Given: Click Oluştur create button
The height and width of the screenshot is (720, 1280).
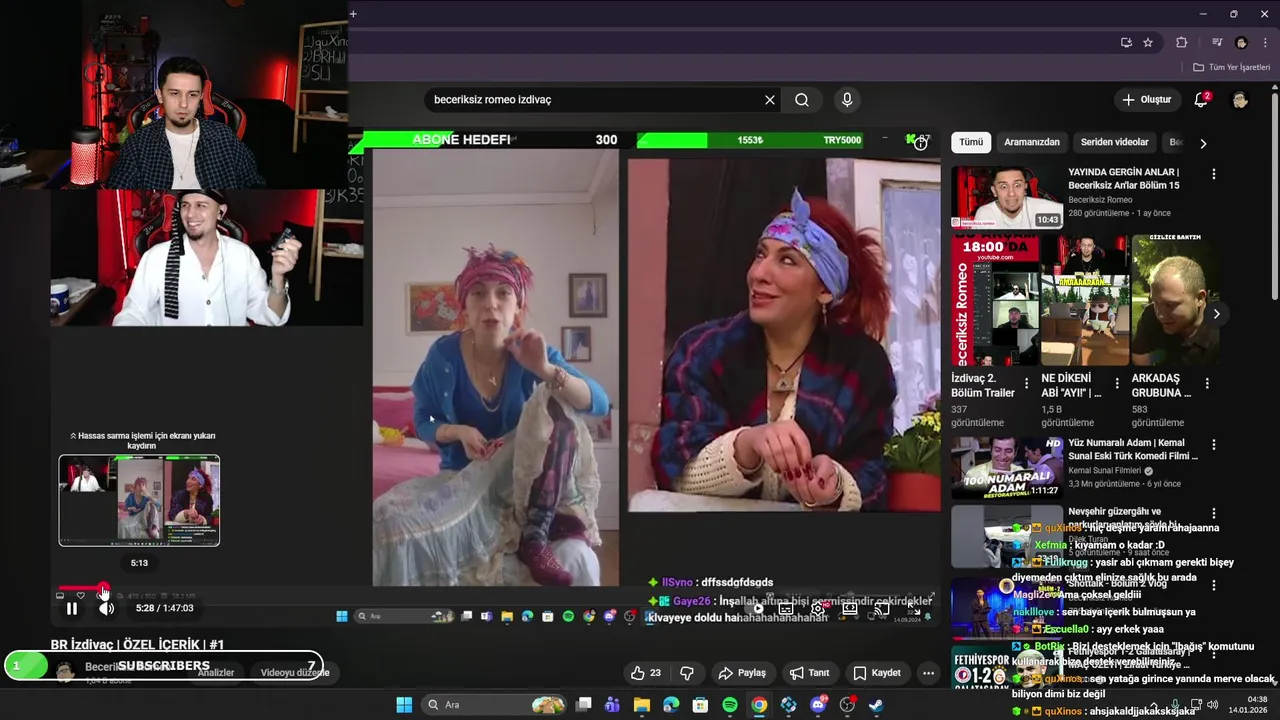Looking at the screenshot, I should tap(1146, 100).
